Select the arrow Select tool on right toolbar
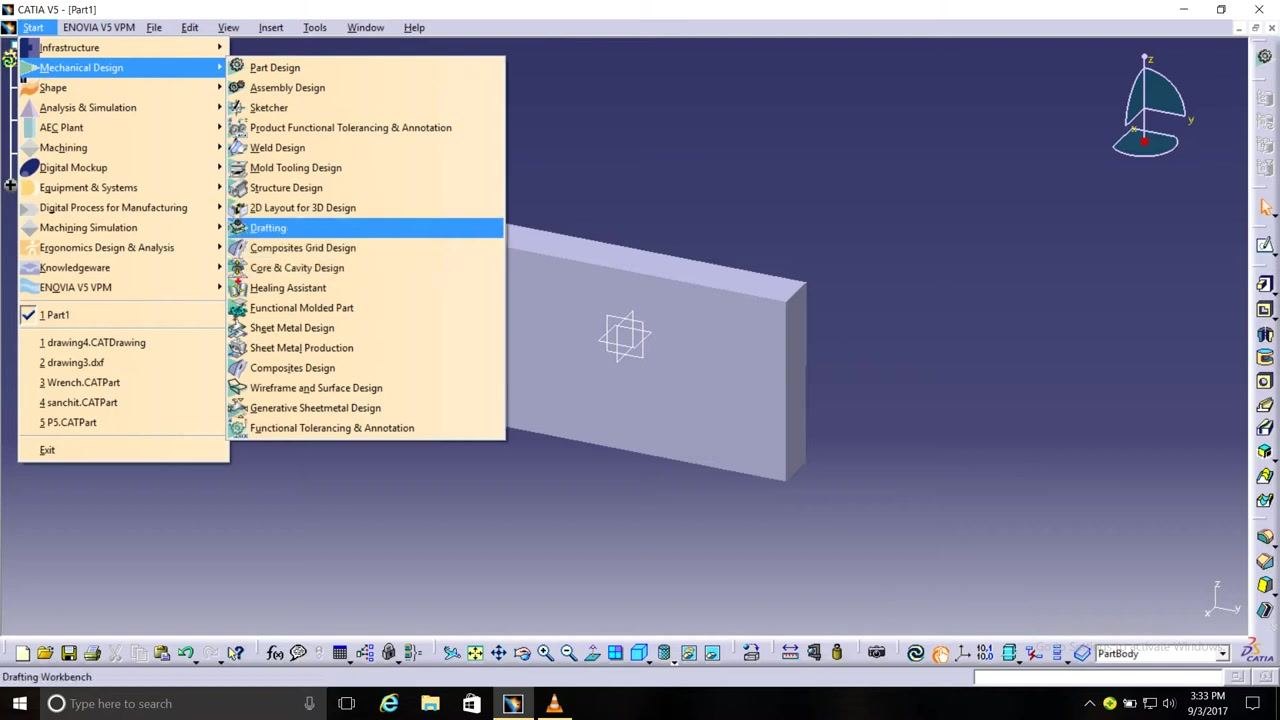This screenshot has height=720, width=1280. 1265,207
